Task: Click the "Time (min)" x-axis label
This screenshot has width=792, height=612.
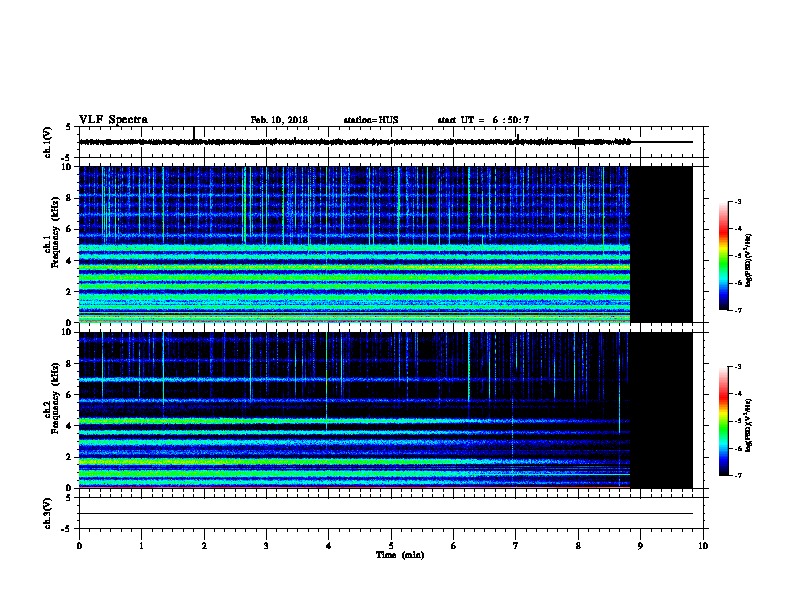Action: coord(400,555)
